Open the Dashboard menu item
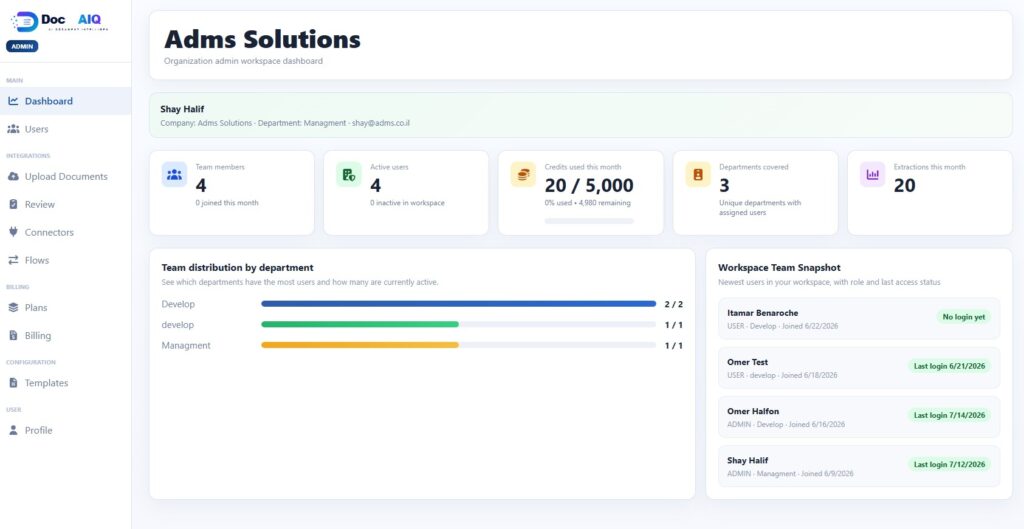Screen dimensions: 1024x529 (x=65, y=101)
